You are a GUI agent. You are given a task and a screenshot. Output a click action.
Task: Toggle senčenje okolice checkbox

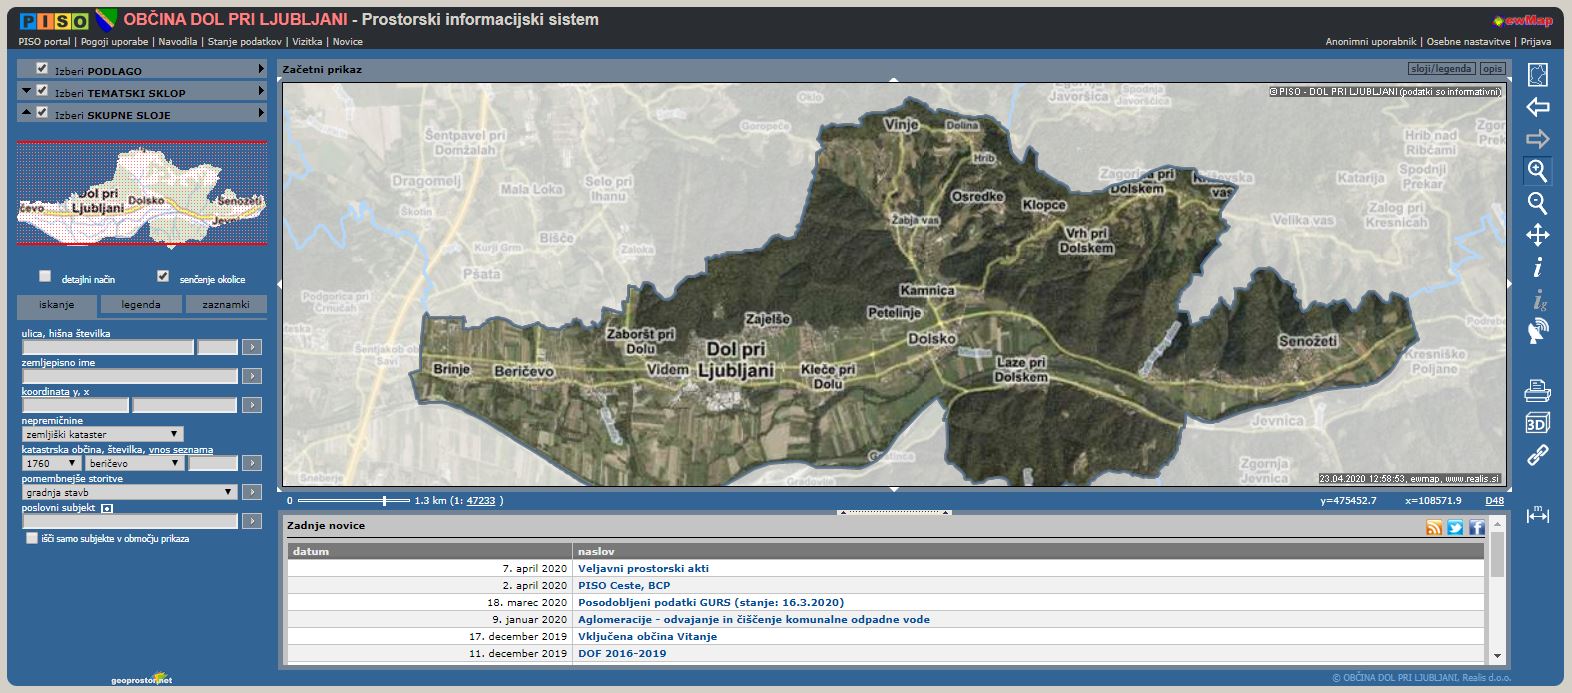pos(163,277)
